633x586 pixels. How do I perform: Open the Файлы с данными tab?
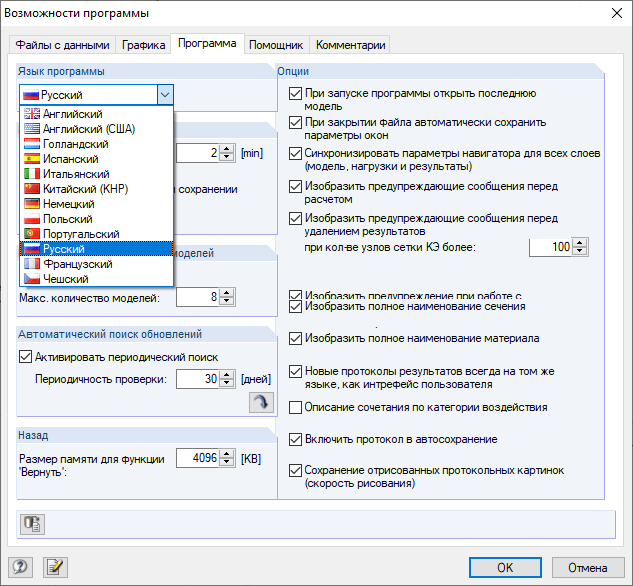pos(62,44)
